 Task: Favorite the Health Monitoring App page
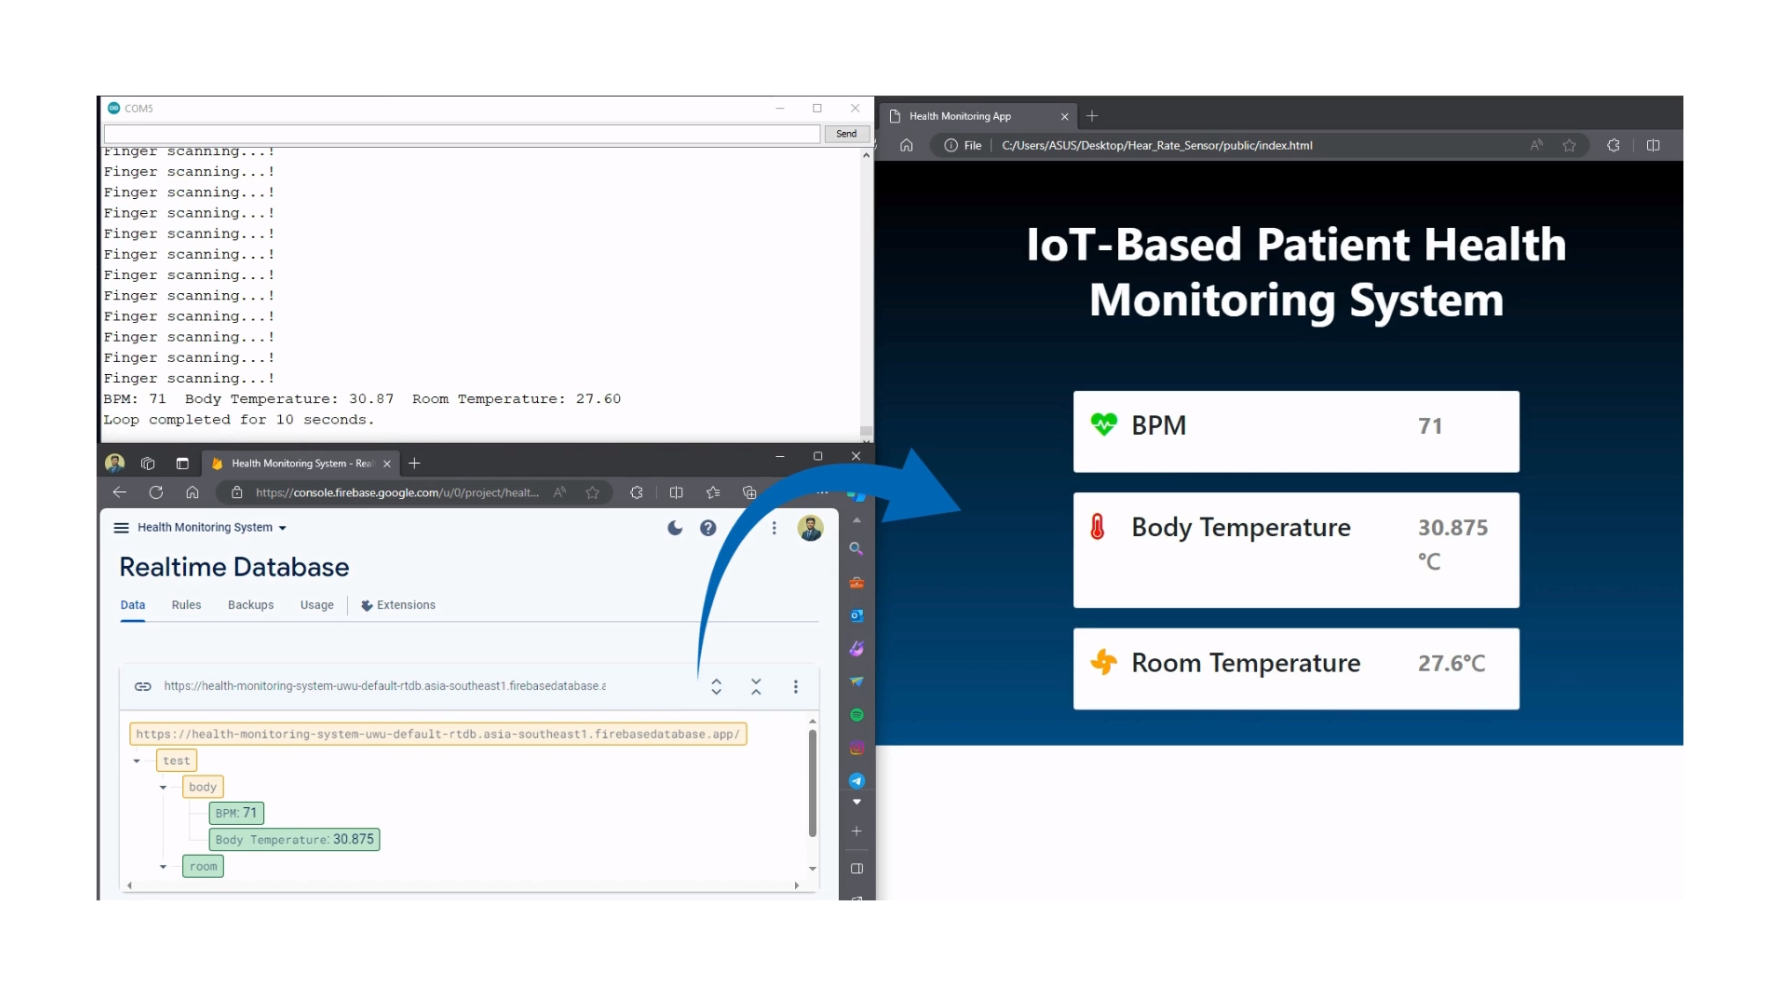(1569, 145)
